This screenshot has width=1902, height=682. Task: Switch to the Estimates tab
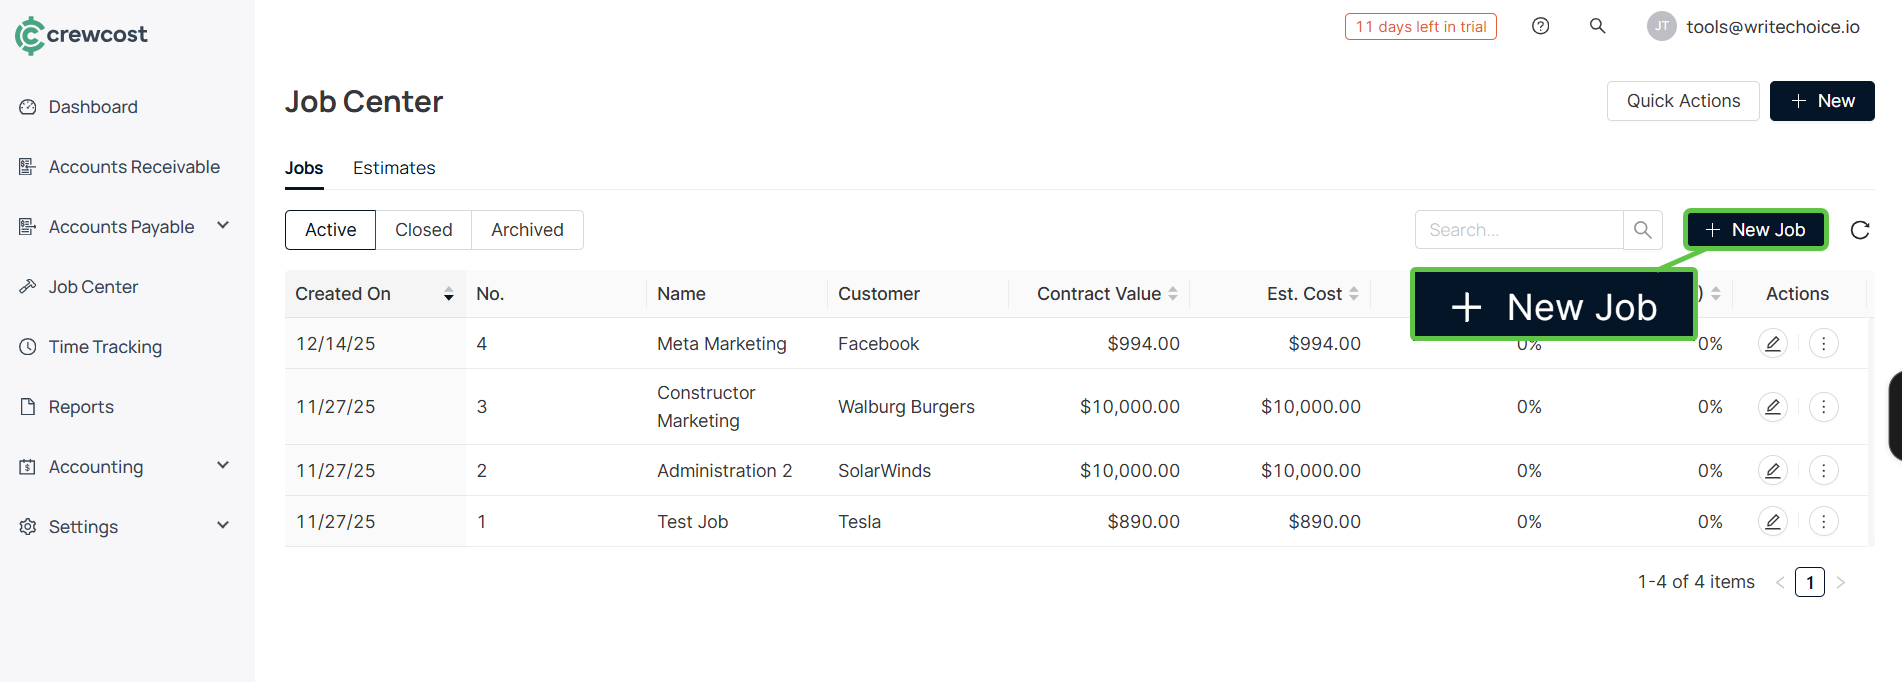pyautogui.click(x=394, y=168)
